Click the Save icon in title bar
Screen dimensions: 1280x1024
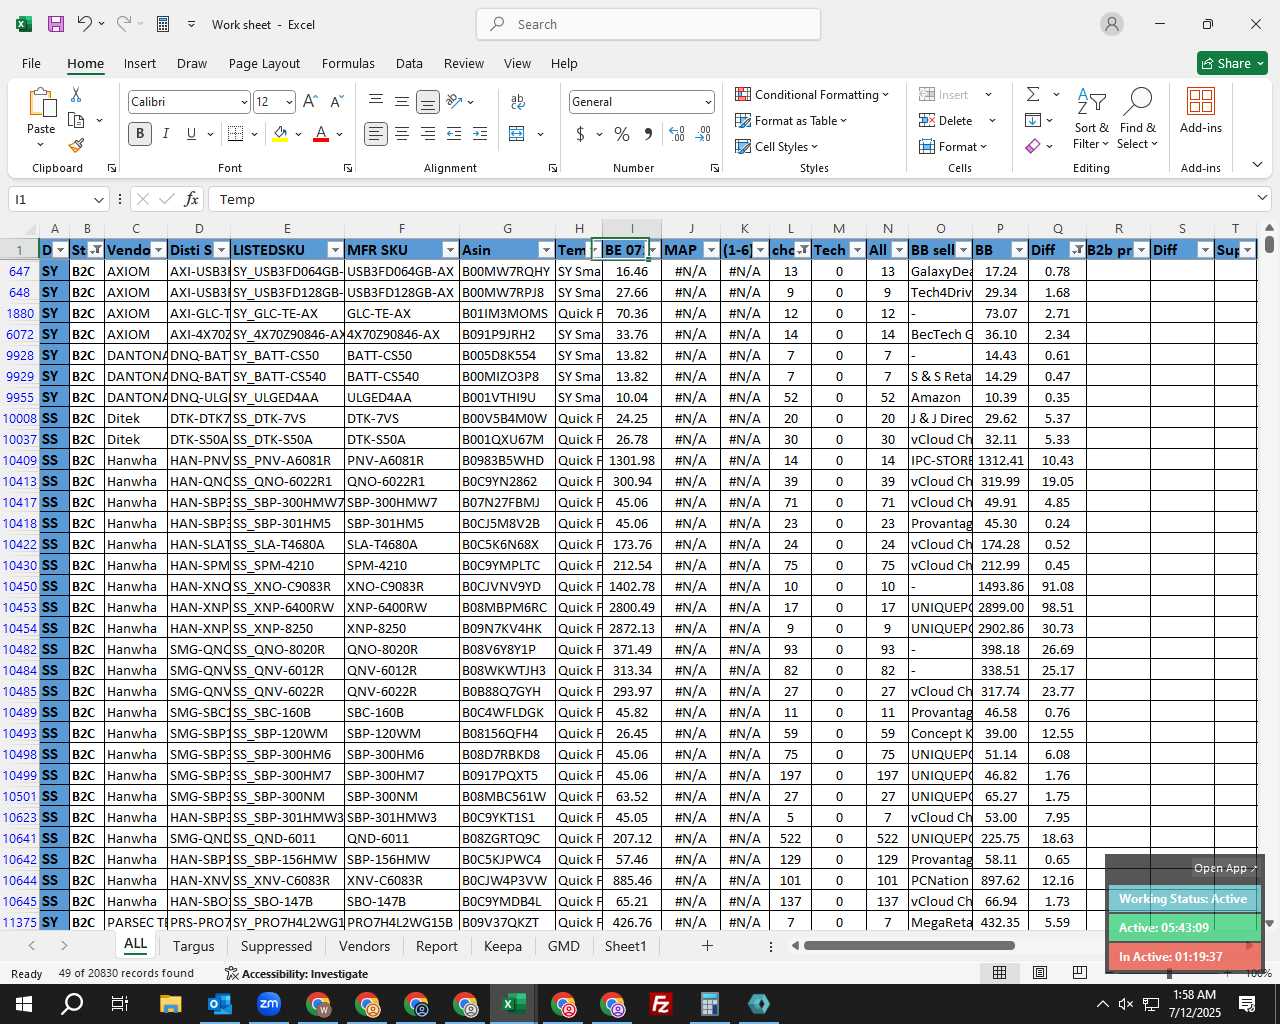pos(56,24)
